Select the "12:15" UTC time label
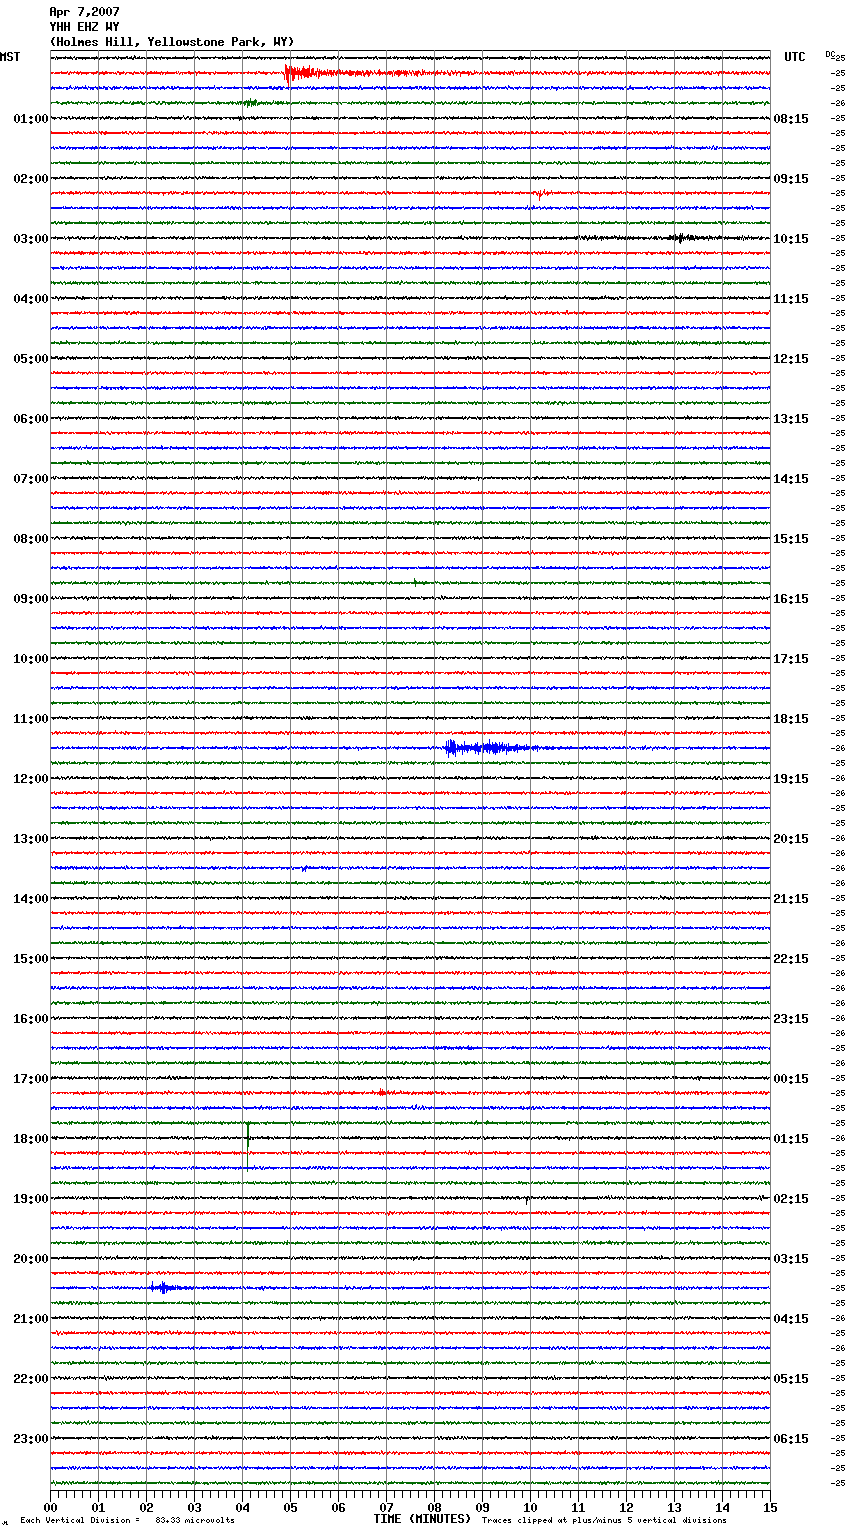The width and height of the screenshot is (850, 1534). [x=791, y=359]
